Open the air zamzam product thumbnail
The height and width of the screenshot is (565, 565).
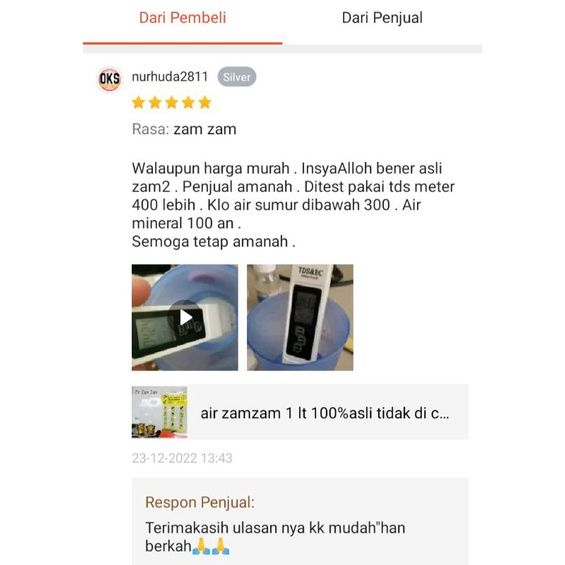click(159, 412)
